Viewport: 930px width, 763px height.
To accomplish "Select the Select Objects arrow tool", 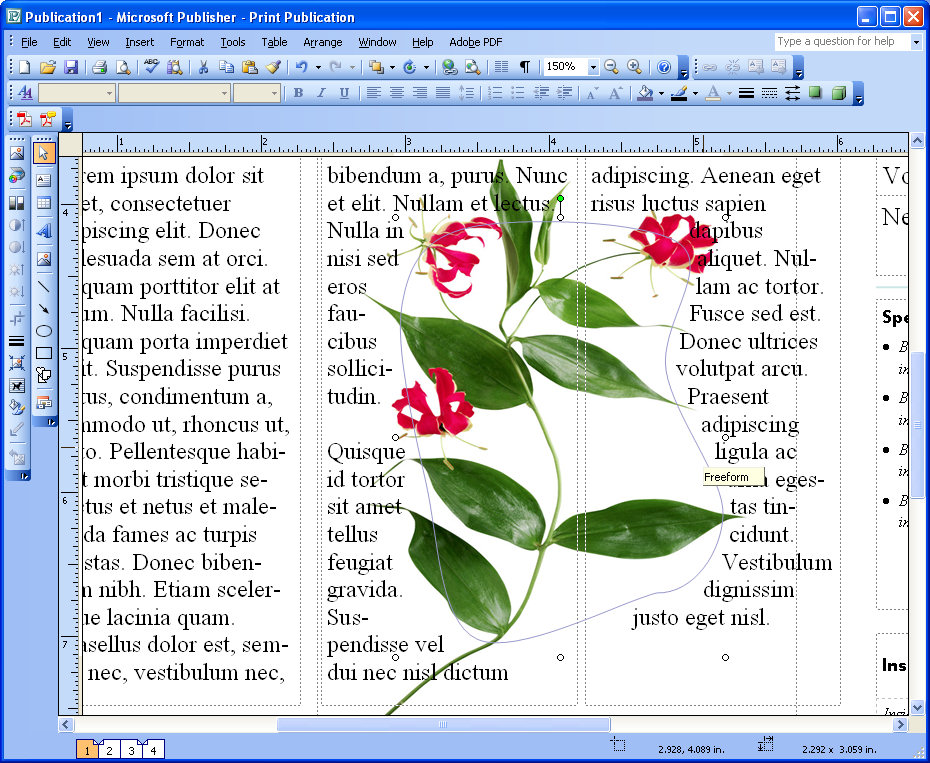I will 44,153.
